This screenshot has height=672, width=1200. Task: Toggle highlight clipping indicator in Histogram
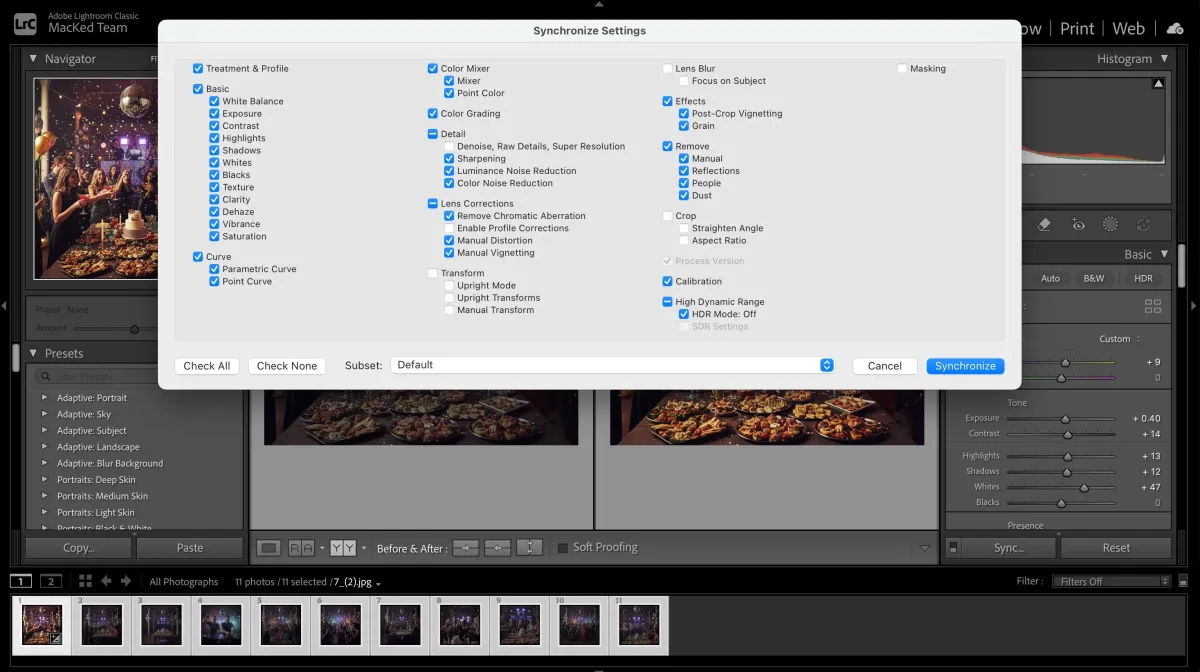1158,84
